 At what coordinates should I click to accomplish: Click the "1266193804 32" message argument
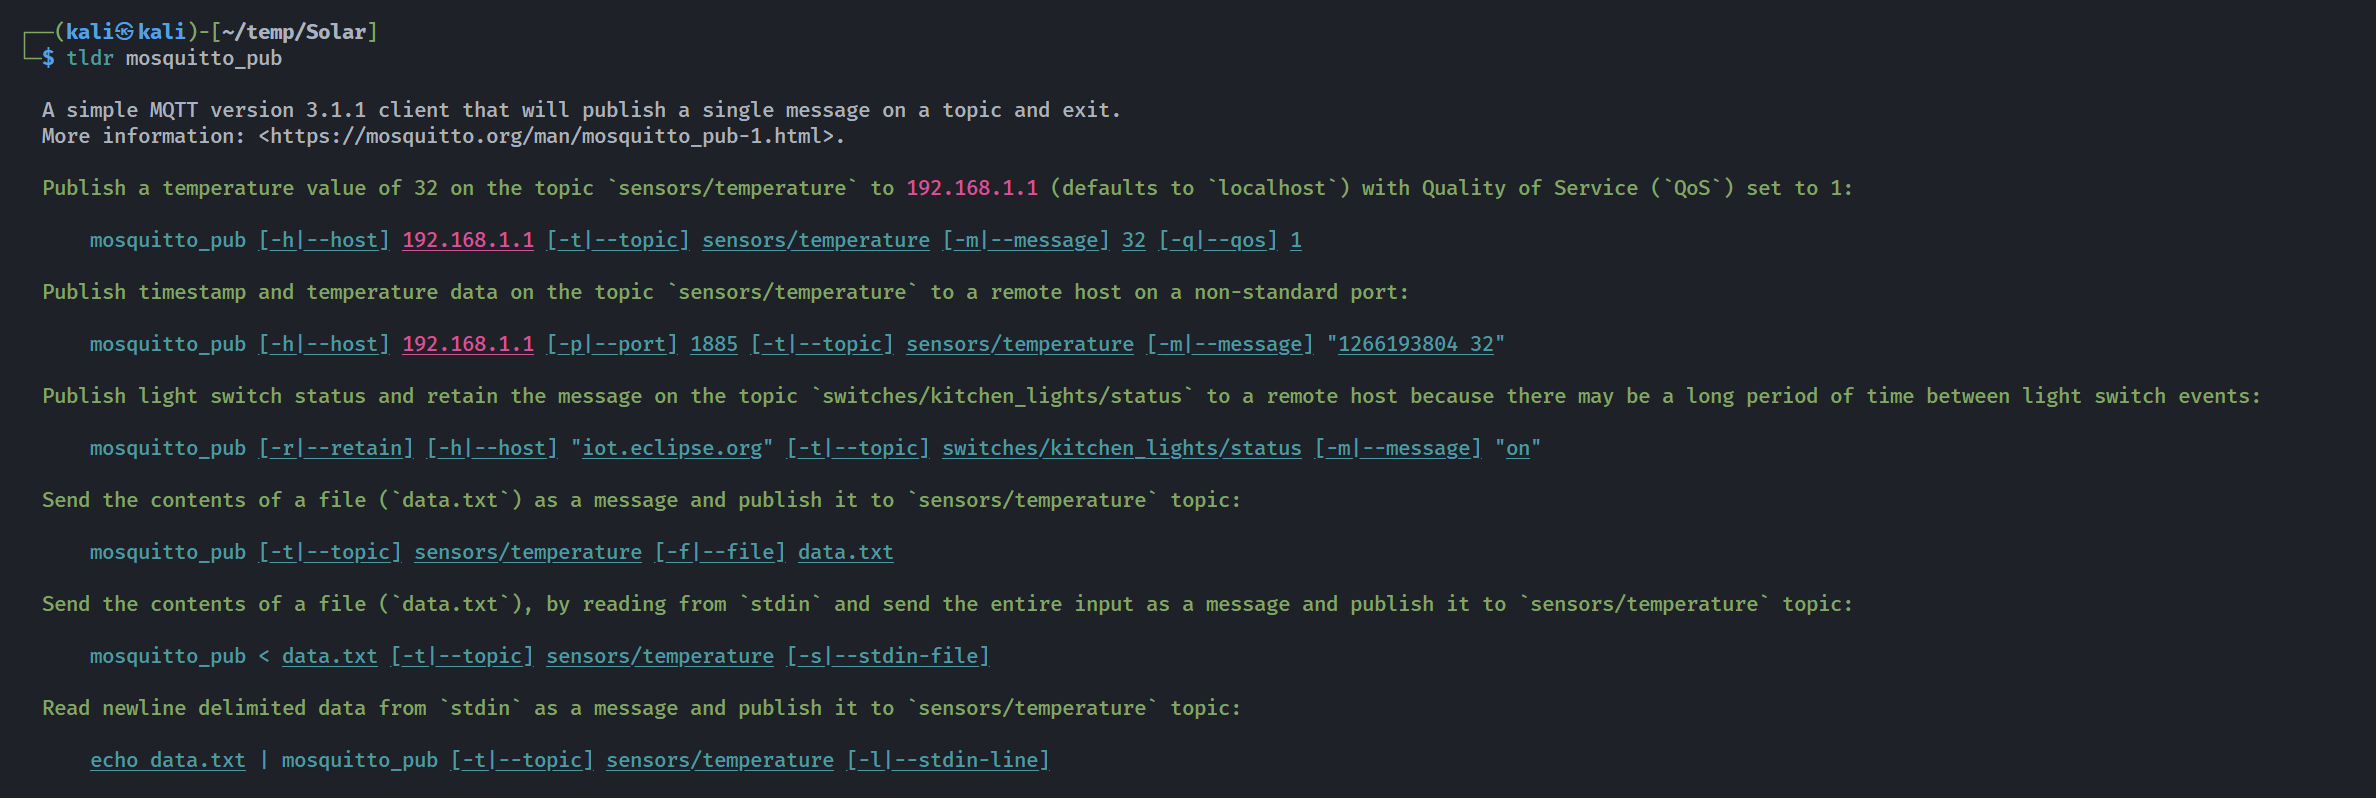coord(1416,344)
